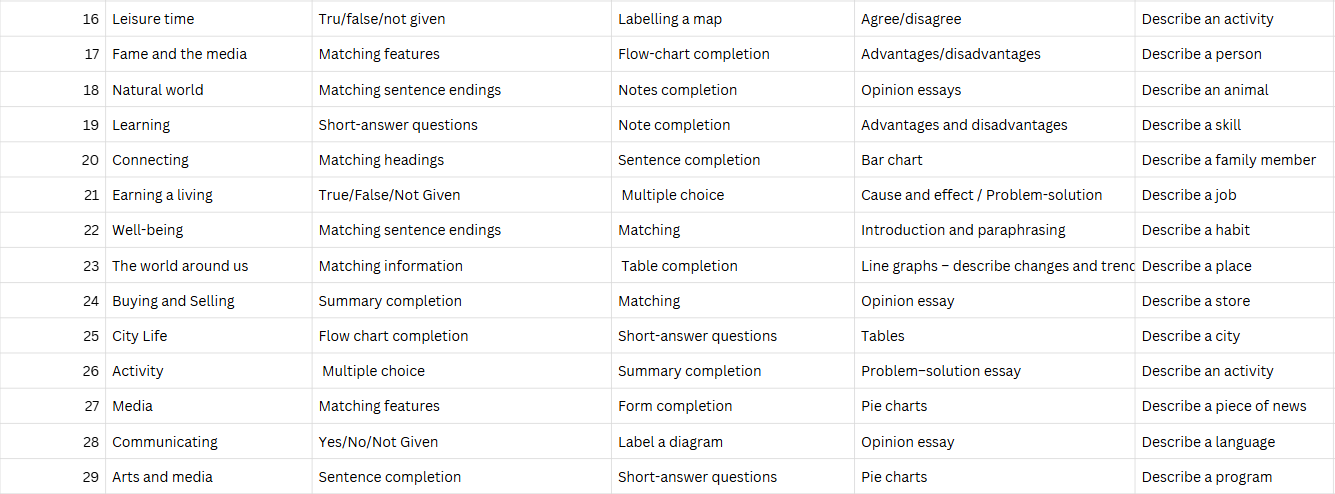Click the "Describe a program" cell
The height and width of the screenshot is (494, 1335).
click(x=1206, y=477)
